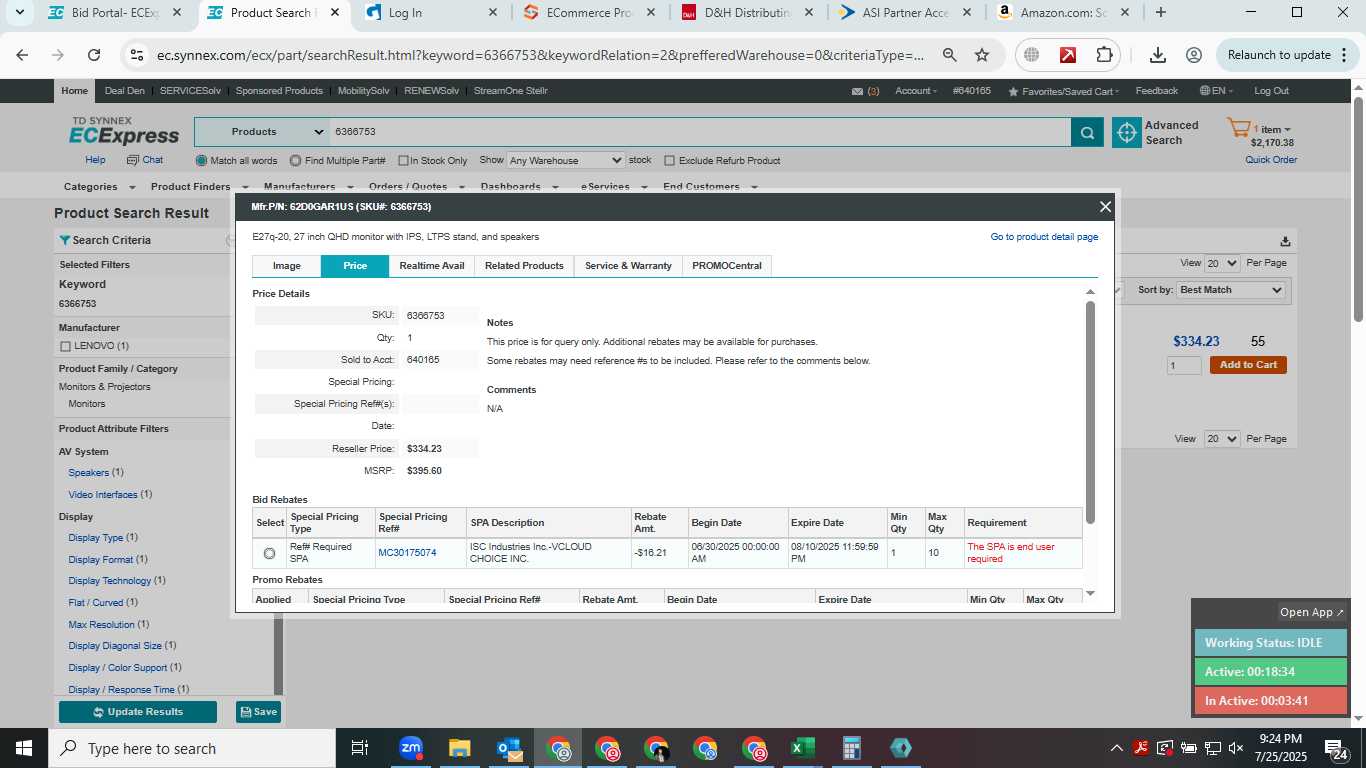Image resolution: width=1366 pixels, height=768 pixels.
Task: Switch to the Related Products tab
Action: pos(524,266)
